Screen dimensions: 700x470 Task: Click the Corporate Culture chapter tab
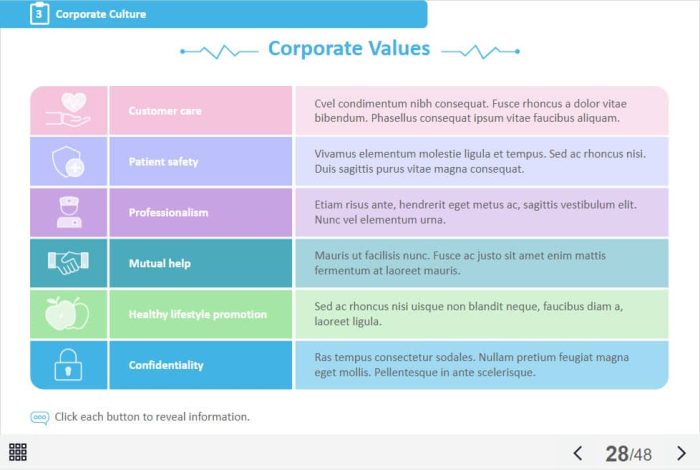pos(100,14)
